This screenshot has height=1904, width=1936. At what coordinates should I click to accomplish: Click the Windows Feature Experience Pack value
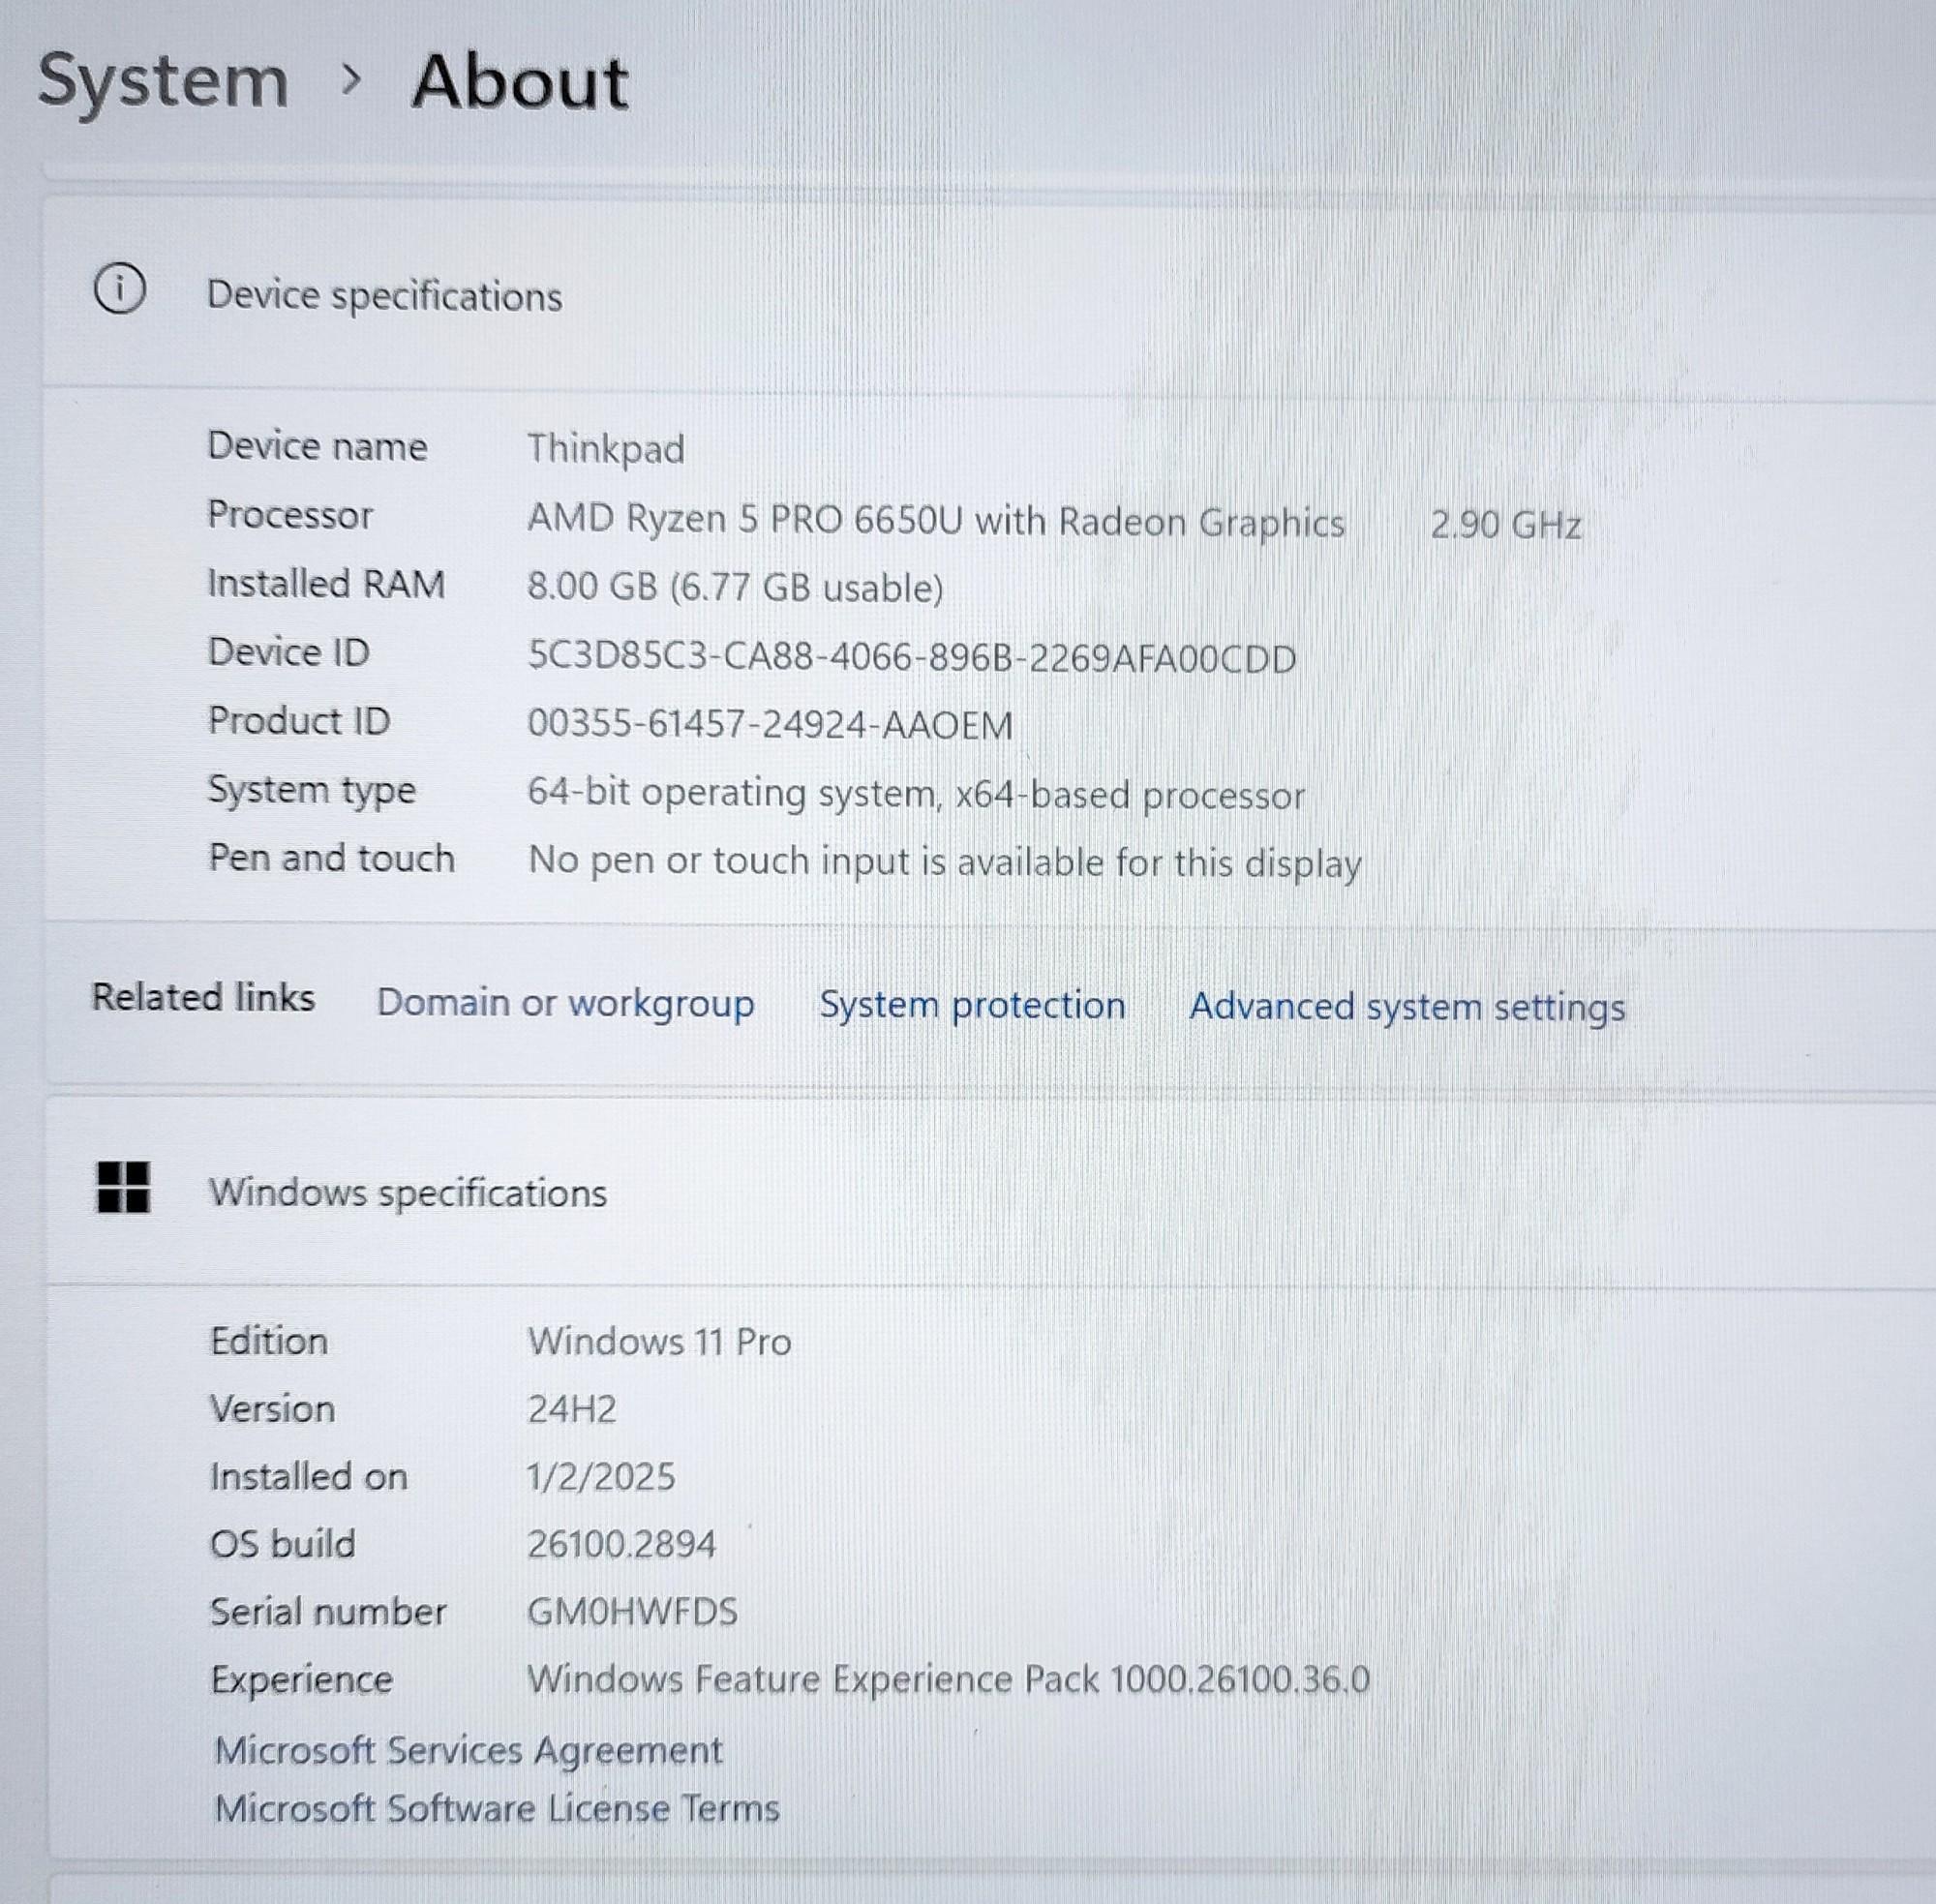[x=949, y=1680]
